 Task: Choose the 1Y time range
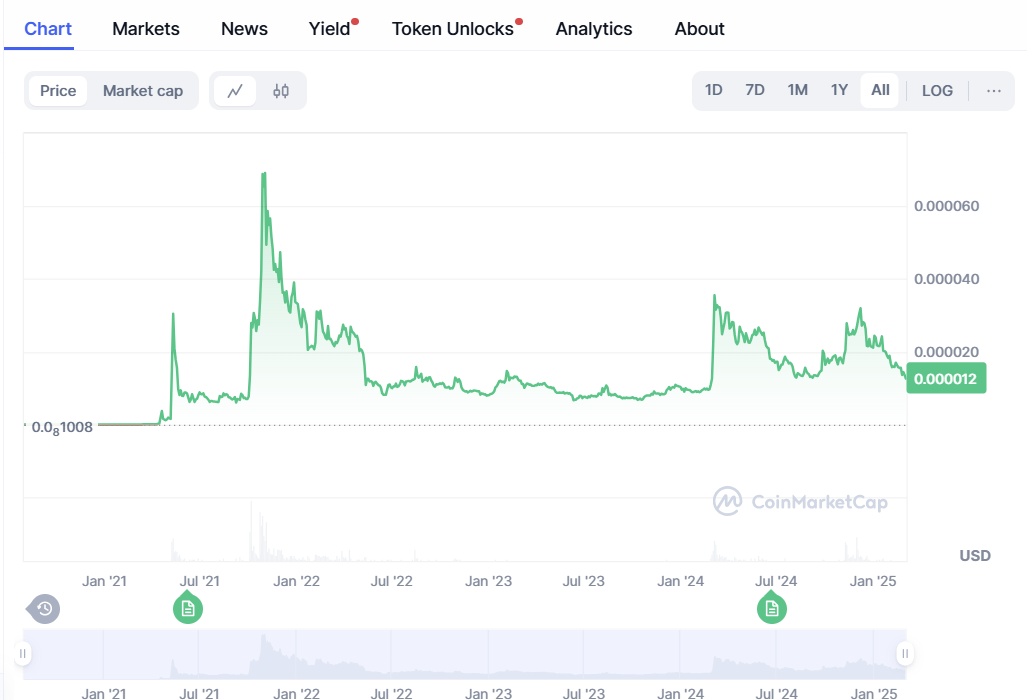[839, 90]
